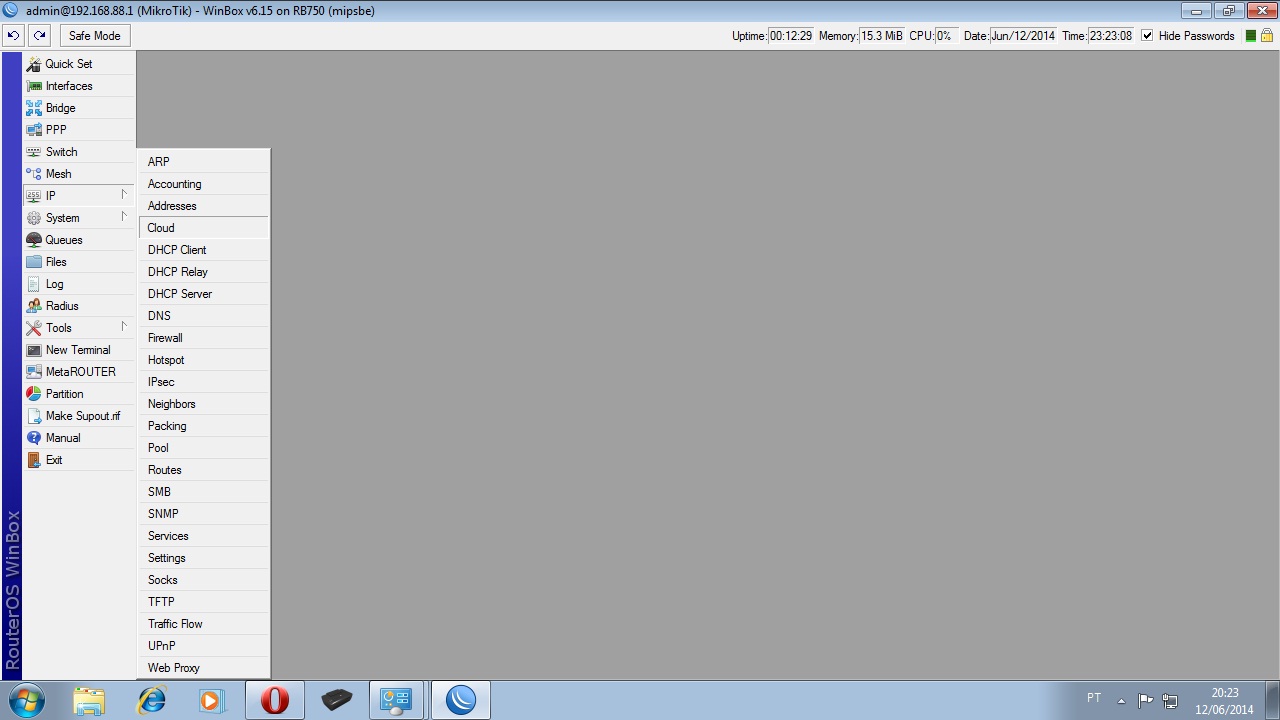Expand the IP submenu arrow
1280x720 pixels.
coord(124,195)
